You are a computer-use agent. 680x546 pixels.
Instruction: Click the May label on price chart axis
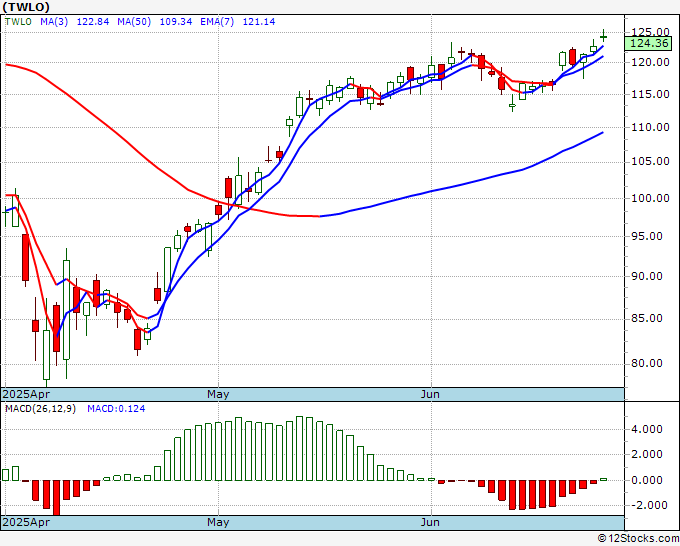coord(218,394)
